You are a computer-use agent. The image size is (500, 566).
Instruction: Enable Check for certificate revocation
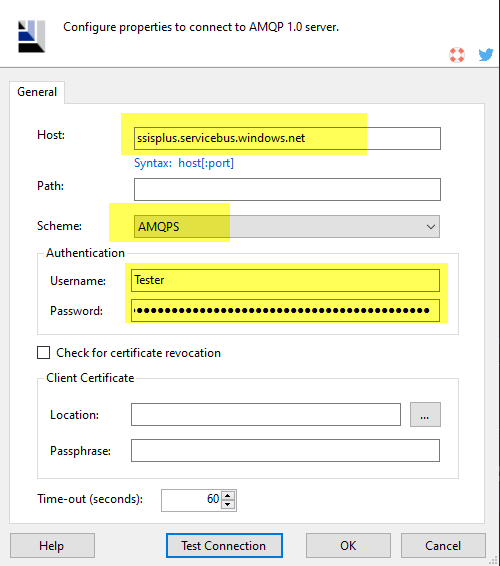43,353
